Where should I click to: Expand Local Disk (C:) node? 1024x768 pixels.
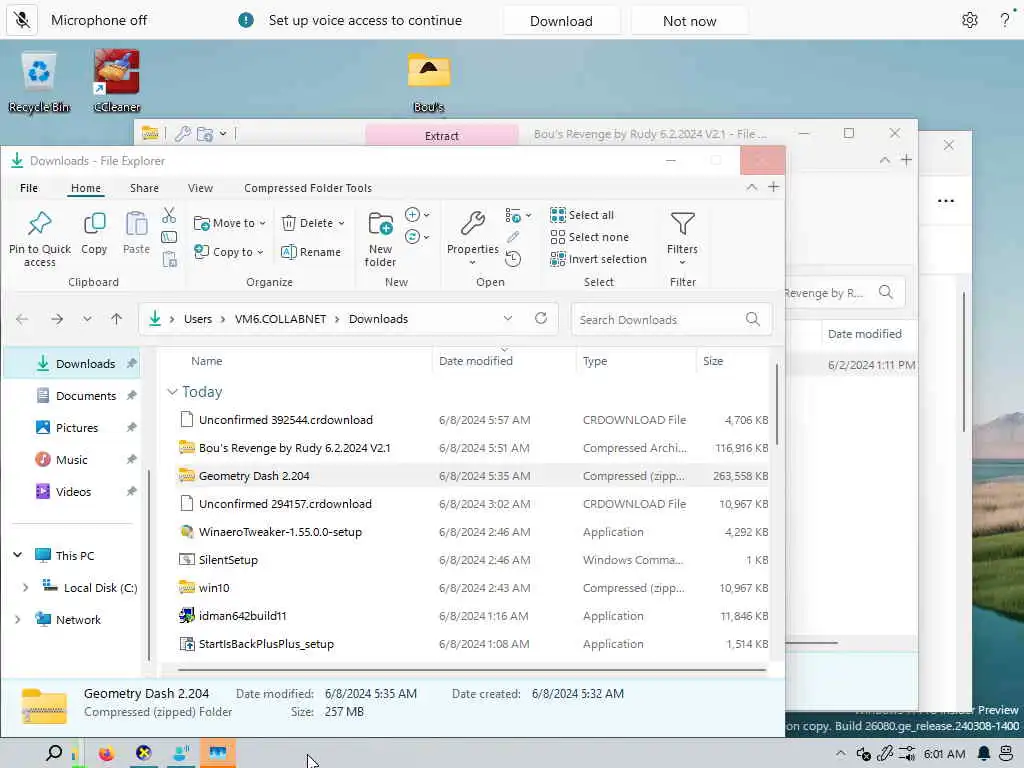pos(25,588)
